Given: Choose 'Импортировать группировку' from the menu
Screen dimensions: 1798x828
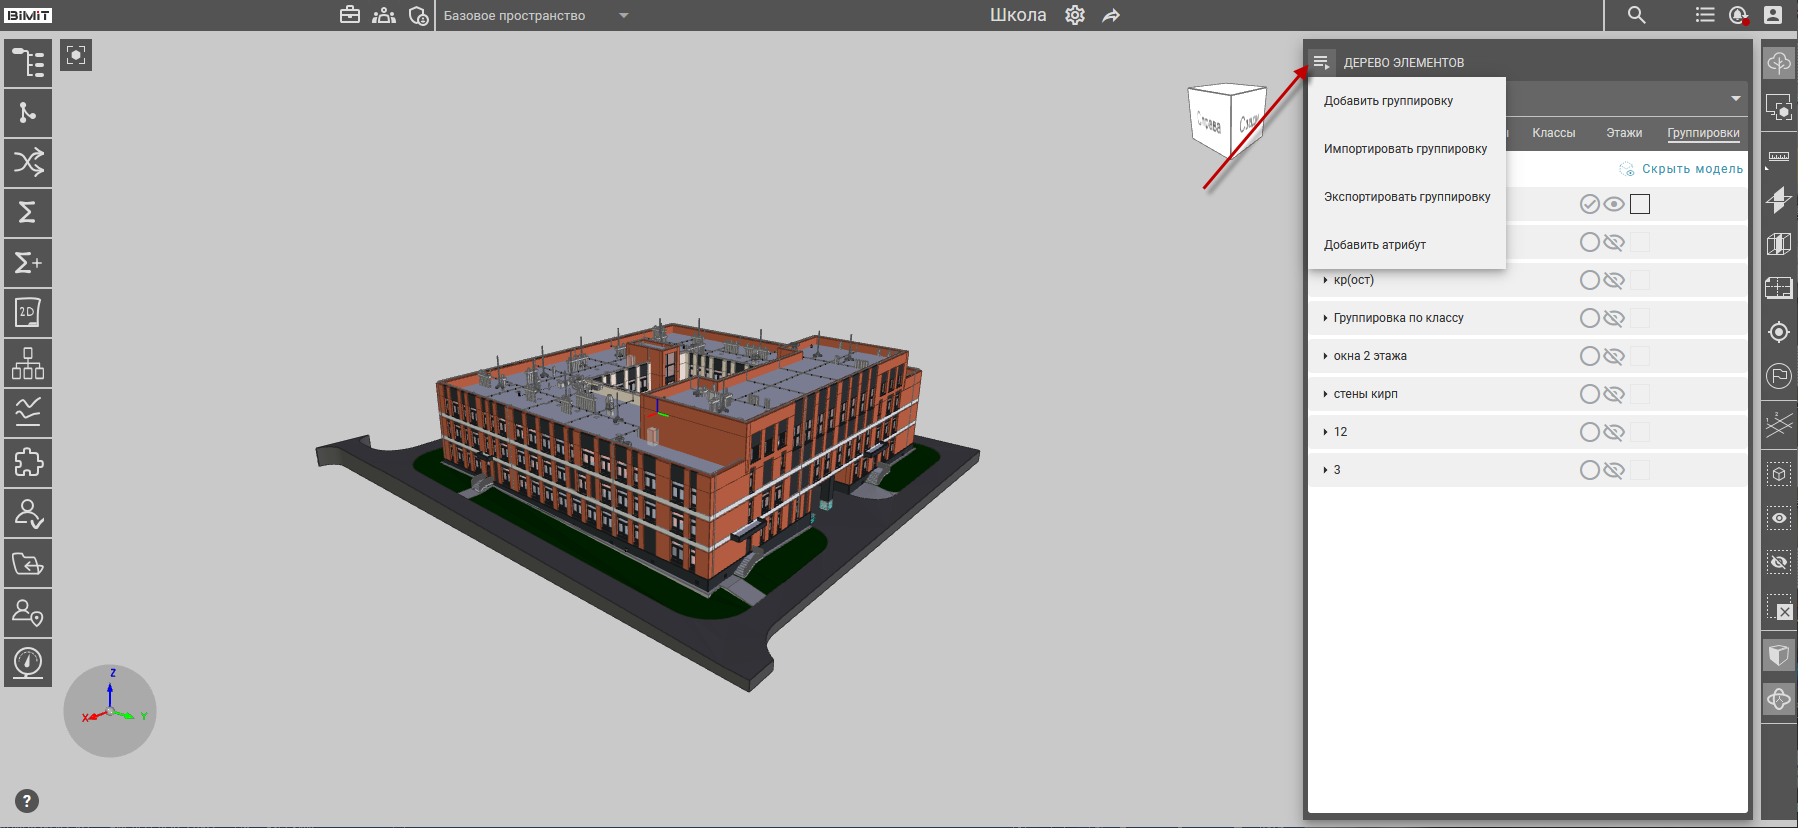Looking at the screenshot, I should point(1405,149).
